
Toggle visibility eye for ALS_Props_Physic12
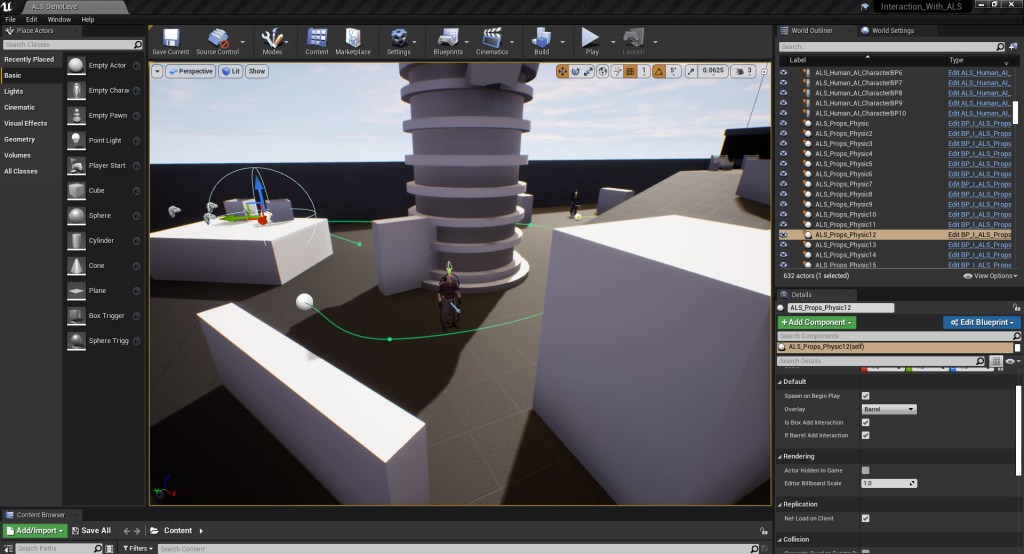(784, 235)
